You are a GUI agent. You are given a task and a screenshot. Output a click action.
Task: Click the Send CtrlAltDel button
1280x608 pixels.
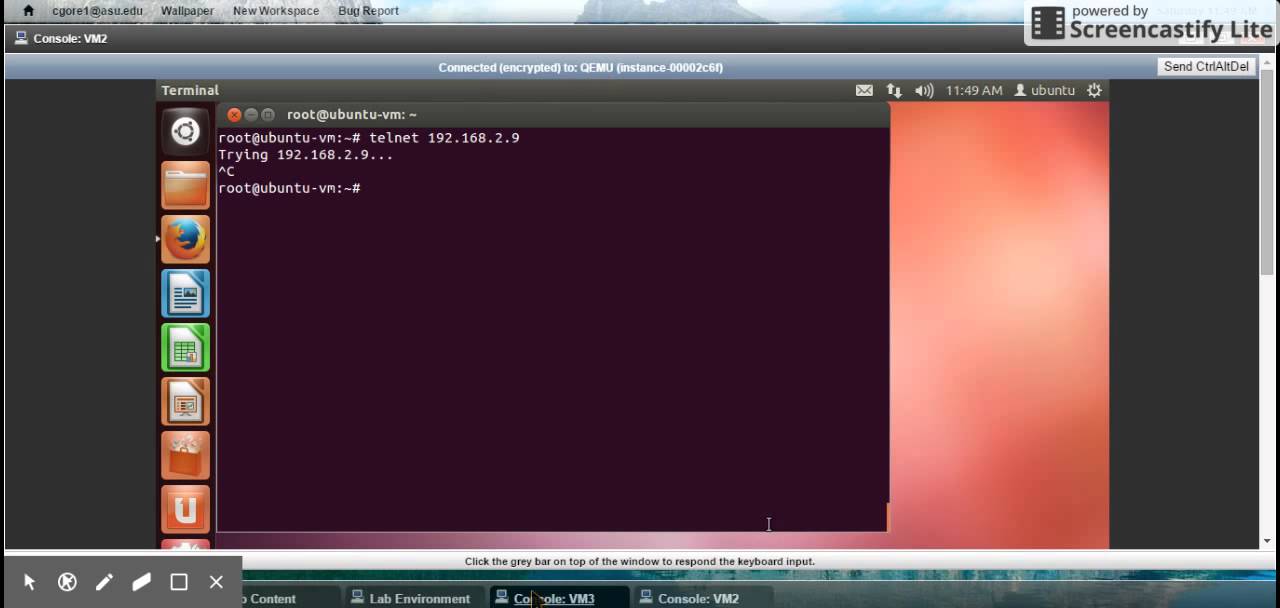(1206, 67)
